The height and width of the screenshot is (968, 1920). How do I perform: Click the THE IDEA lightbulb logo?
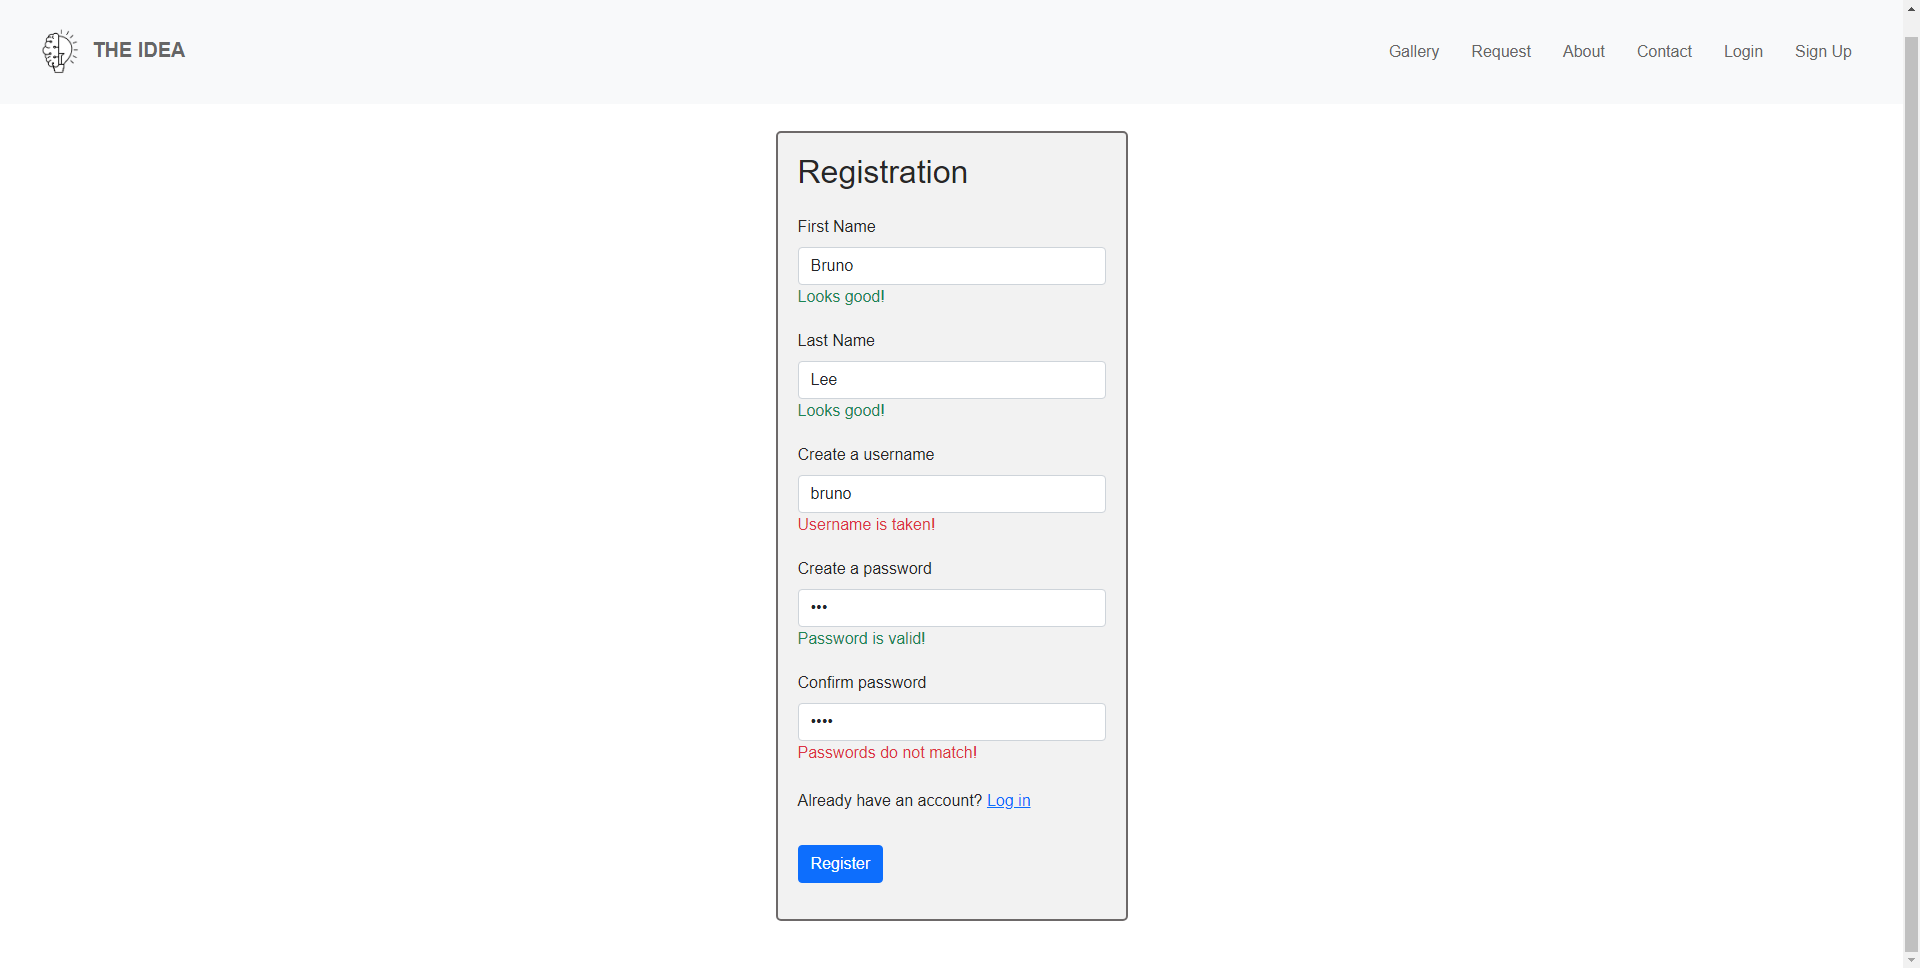[x=59, y=51]
